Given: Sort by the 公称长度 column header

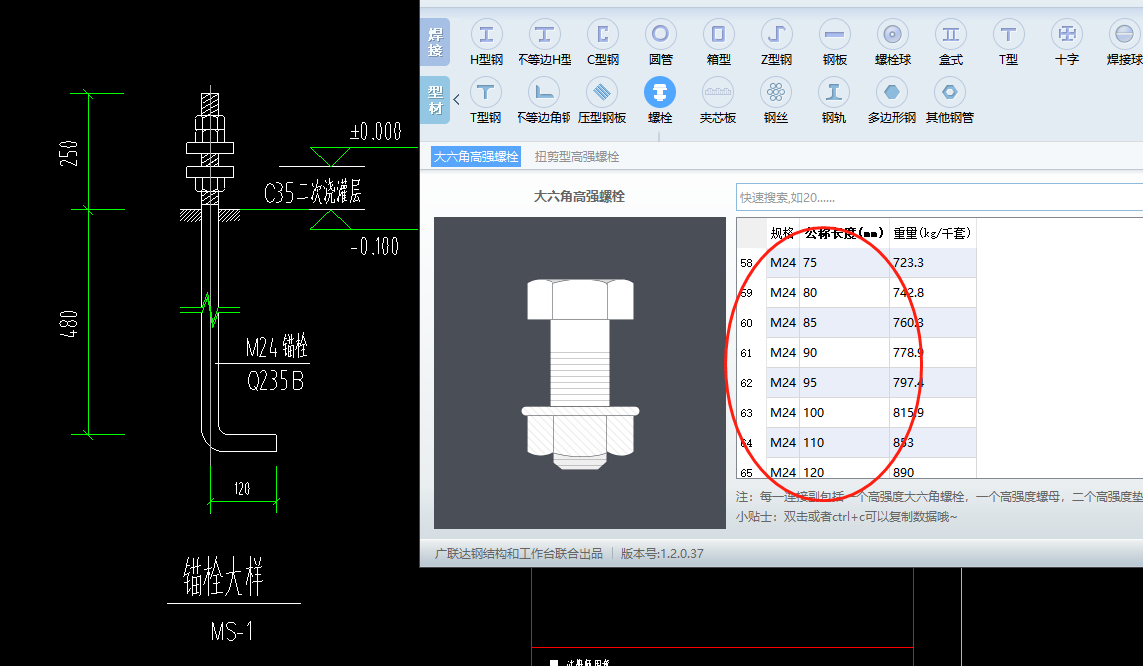Looking at the screenshot, I should (844, 233).
